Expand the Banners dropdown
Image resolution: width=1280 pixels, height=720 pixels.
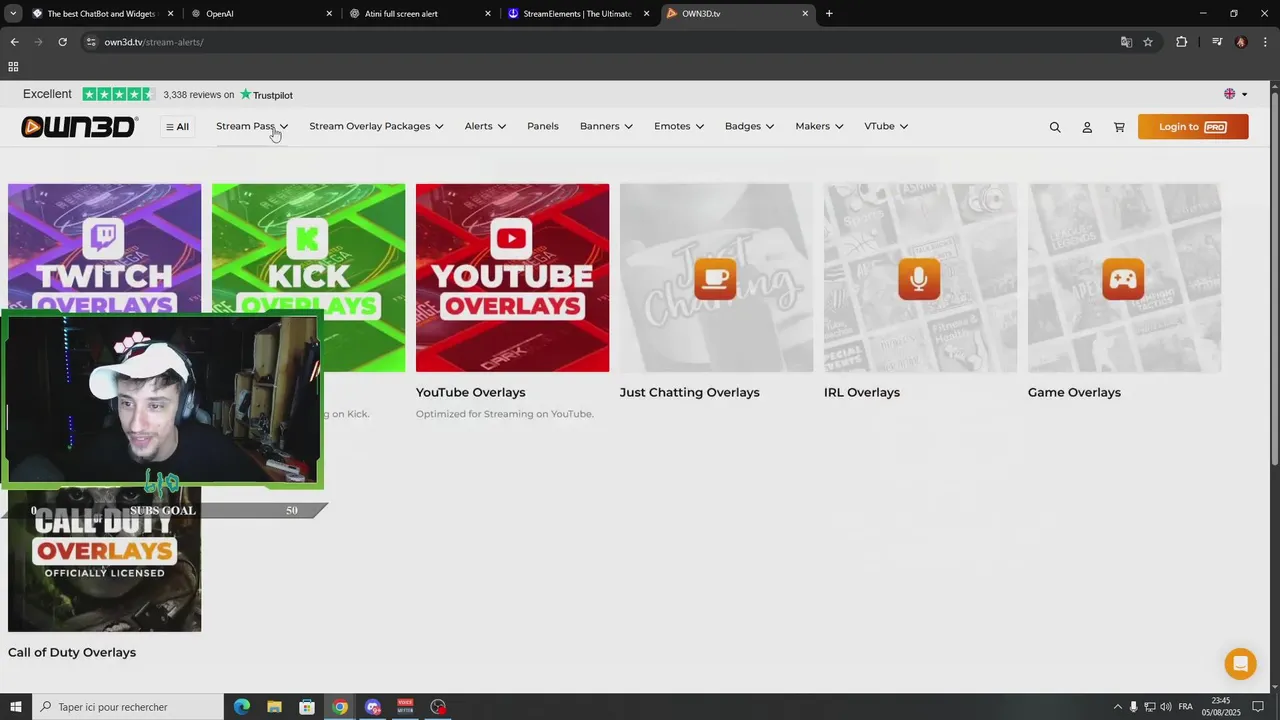point(606,126)
